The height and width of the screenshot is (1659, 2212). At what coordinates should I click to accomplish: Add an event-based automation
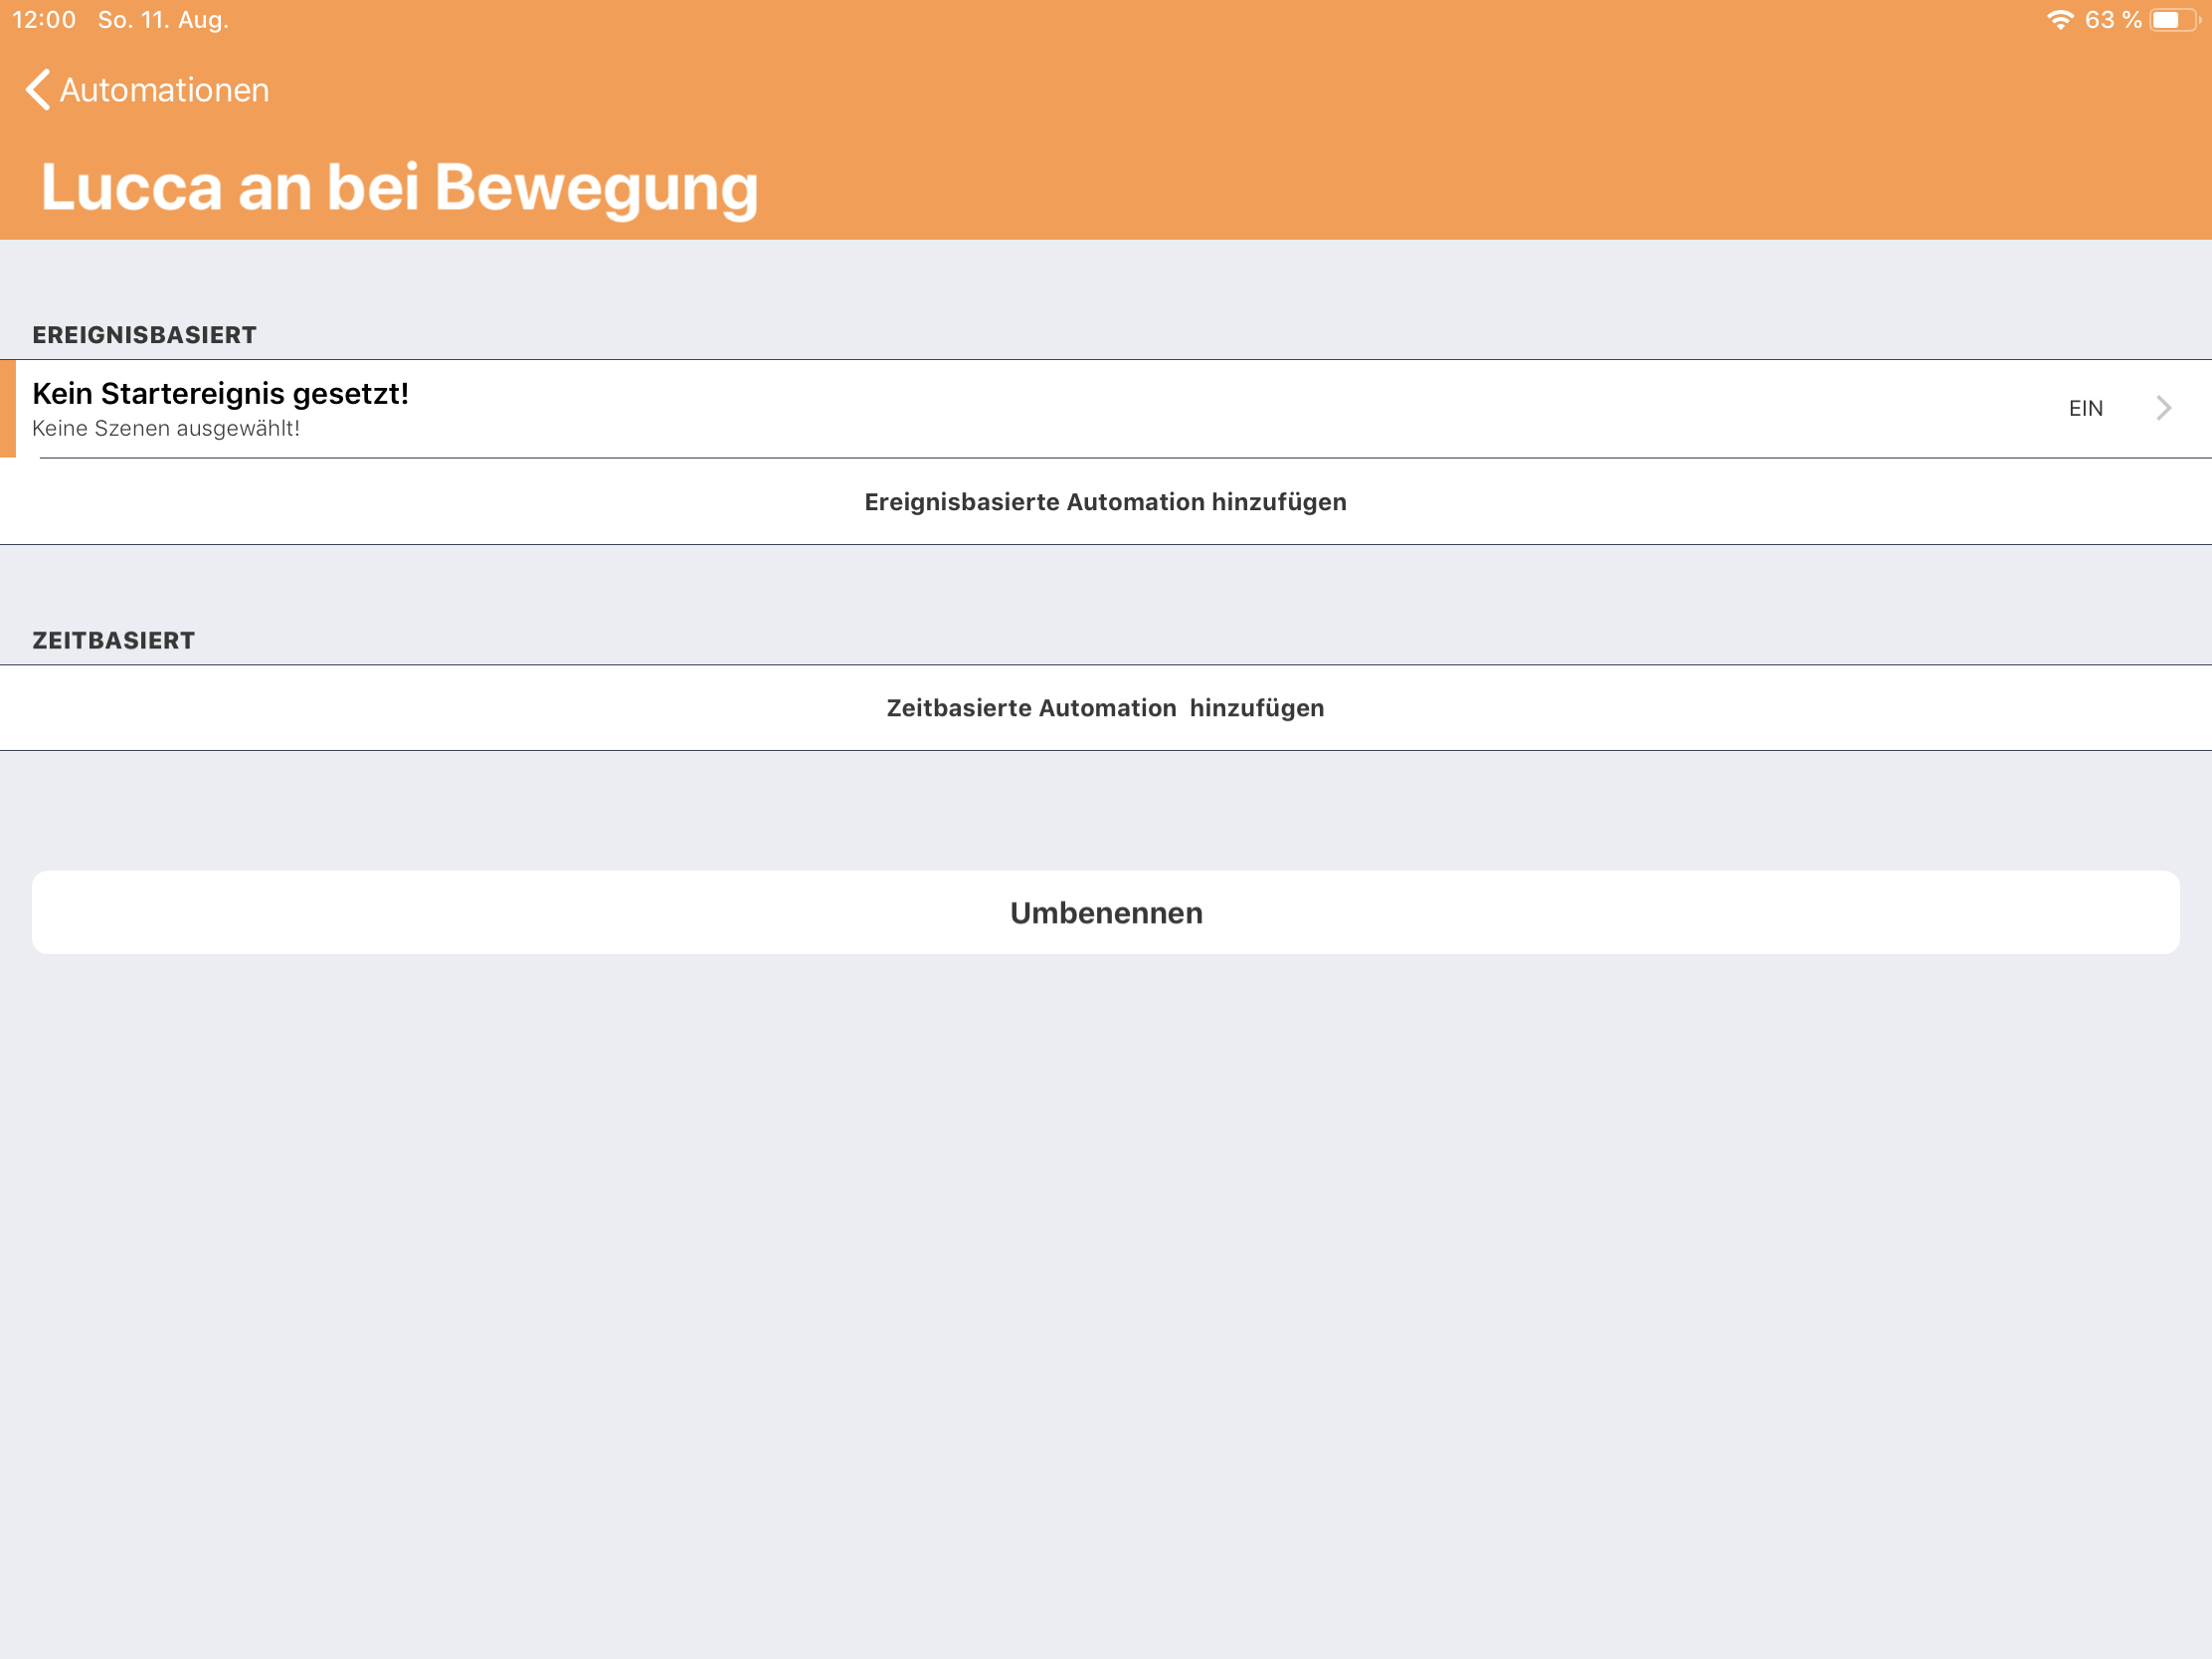1105,502
